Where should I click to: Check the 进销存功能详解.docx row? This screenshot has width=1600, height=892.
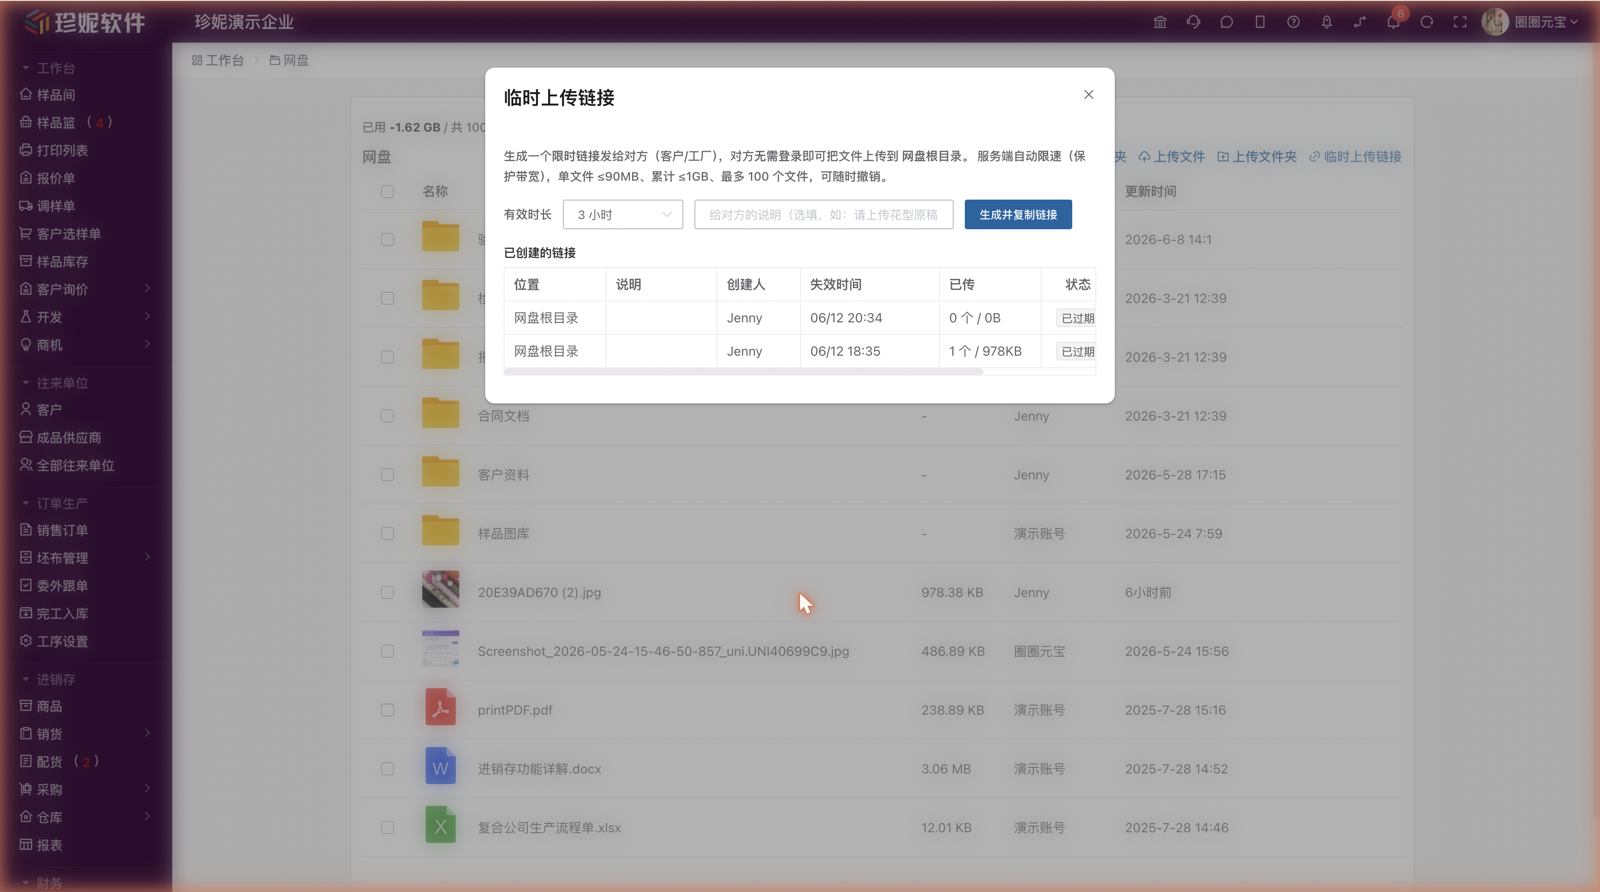coord(387,769)
